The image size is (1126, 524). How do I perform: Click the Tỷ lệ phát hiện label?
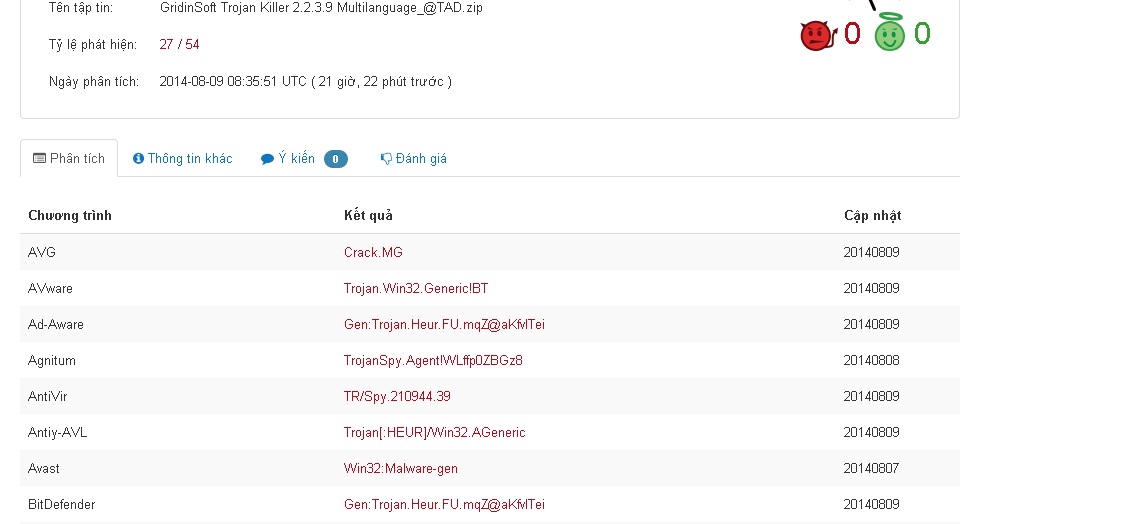(93, 45)
